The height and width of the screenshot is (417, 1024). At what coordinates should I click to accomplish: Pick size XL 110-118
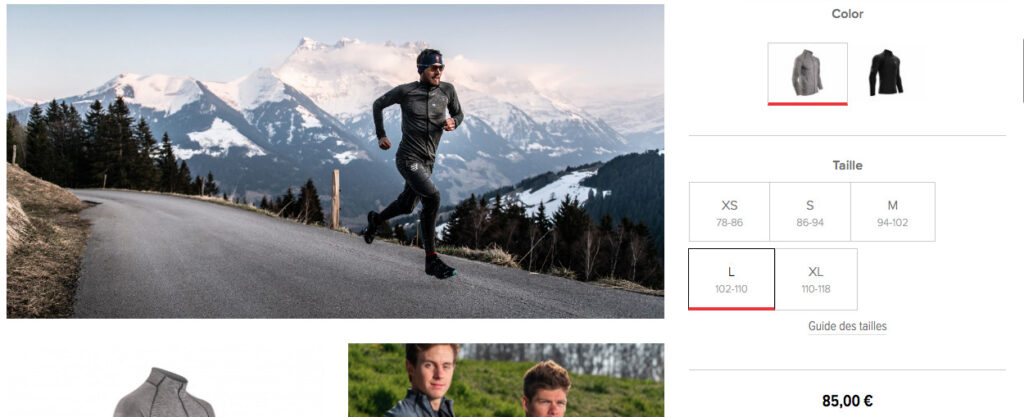point(816,279)
